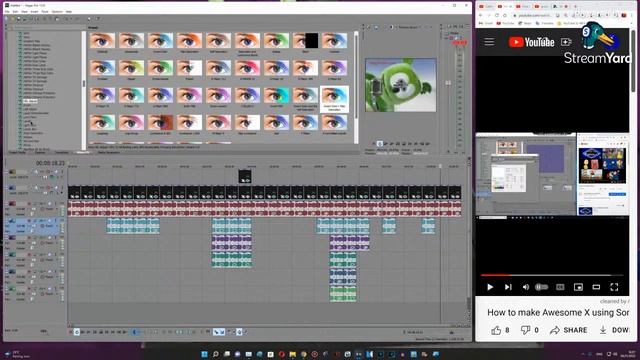Switch to the Project Media tab
Viewport: 640px width, 360px height.
[x=17, y=153]
